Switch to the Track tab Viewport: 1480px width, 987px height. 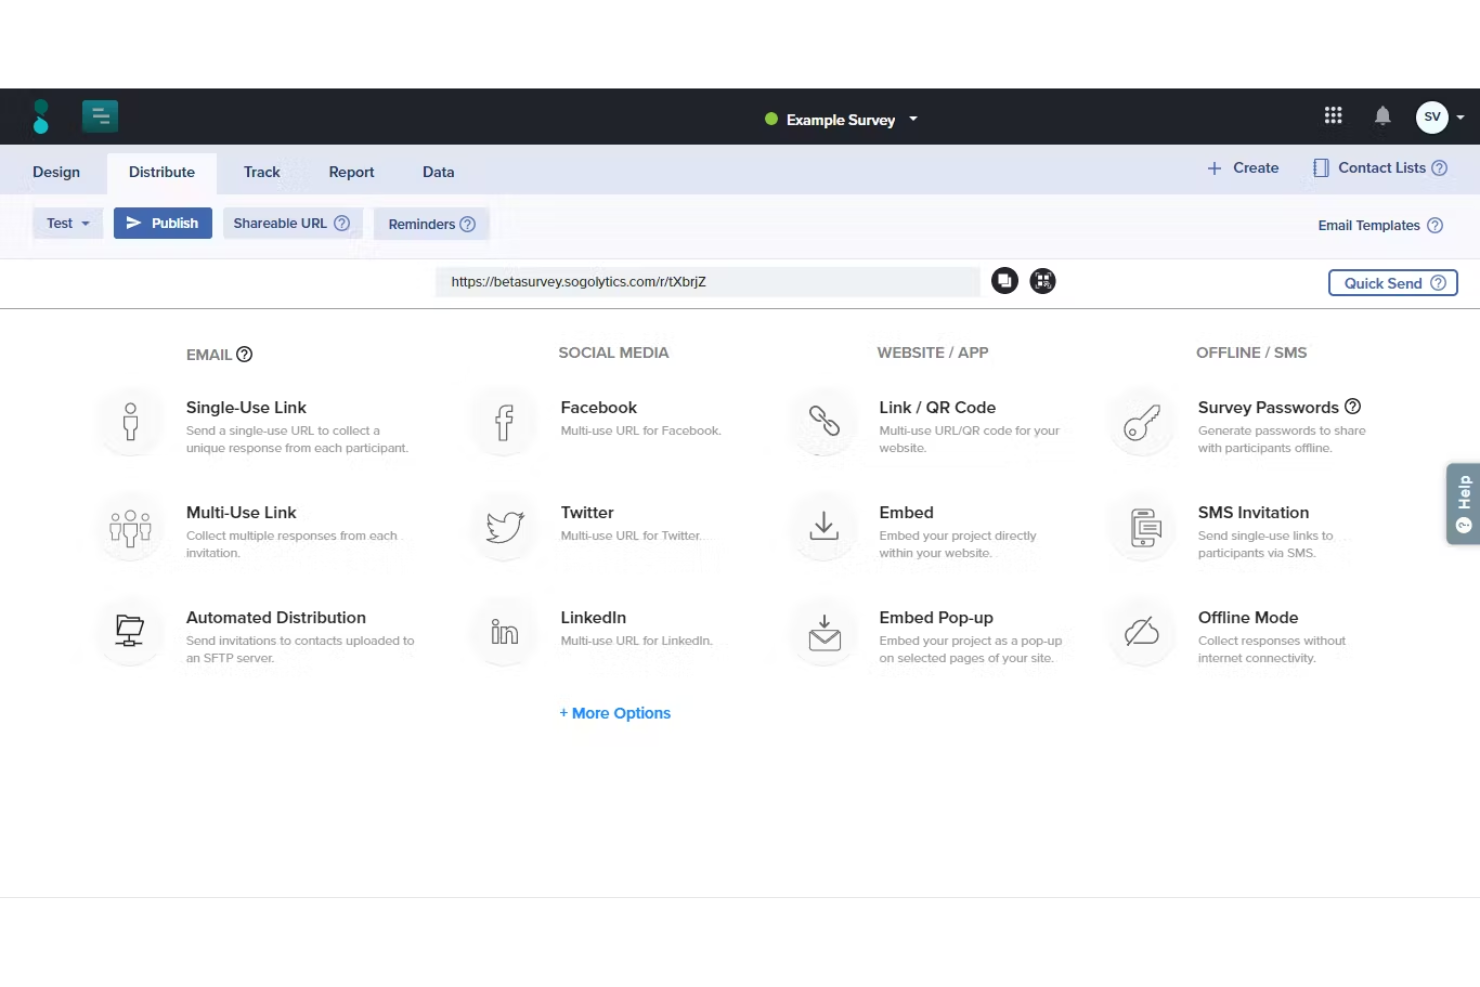pyautogui.click(x=261, y=172)
